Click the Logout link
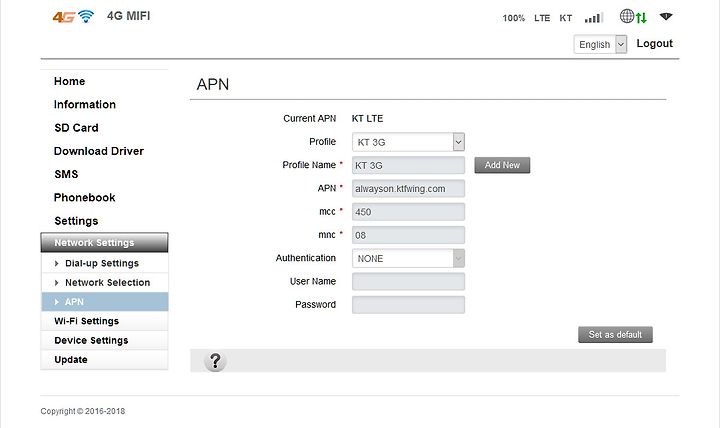The width and height of the screenshot is (720, 428). [654, 44]
